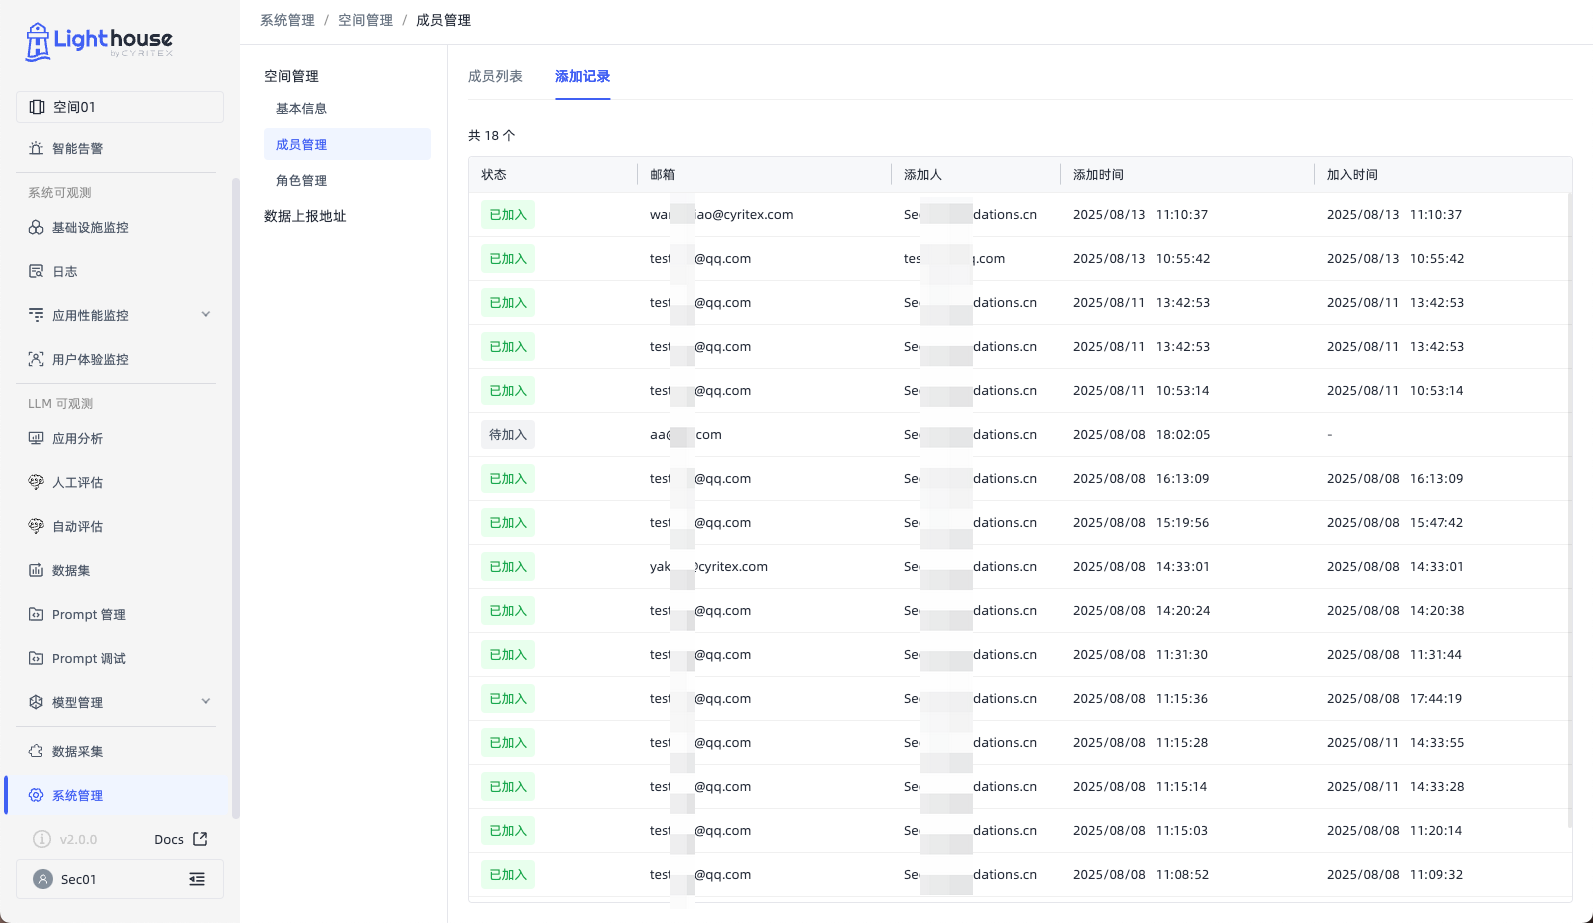
Task: Go to 系统管理 breadcrumb
Action: [287, 20]
